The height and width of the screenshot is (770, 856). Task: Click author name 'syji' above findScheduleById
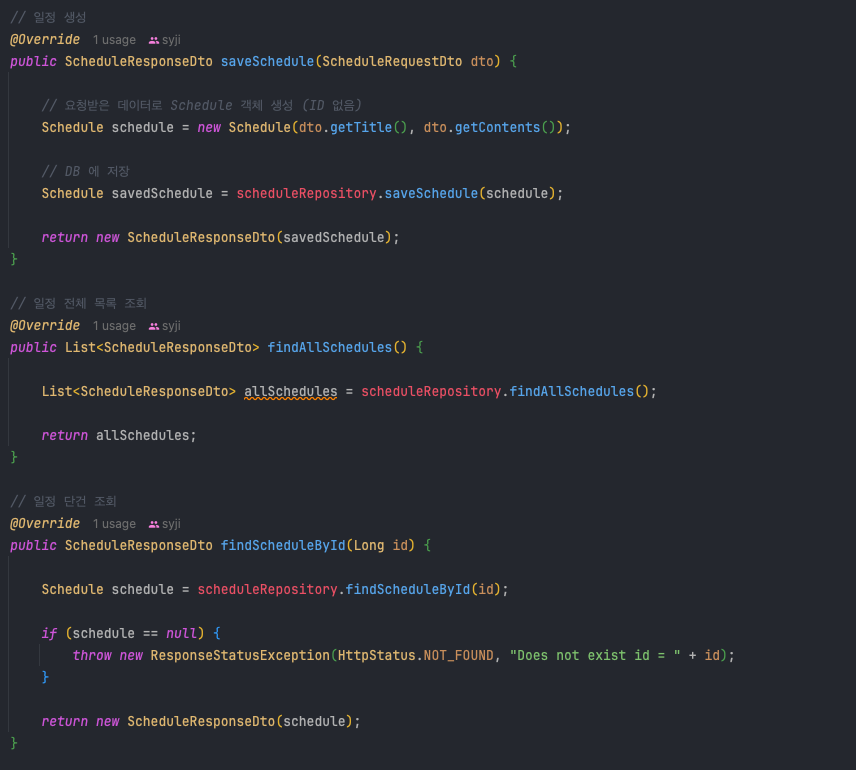tap(171, 524)
